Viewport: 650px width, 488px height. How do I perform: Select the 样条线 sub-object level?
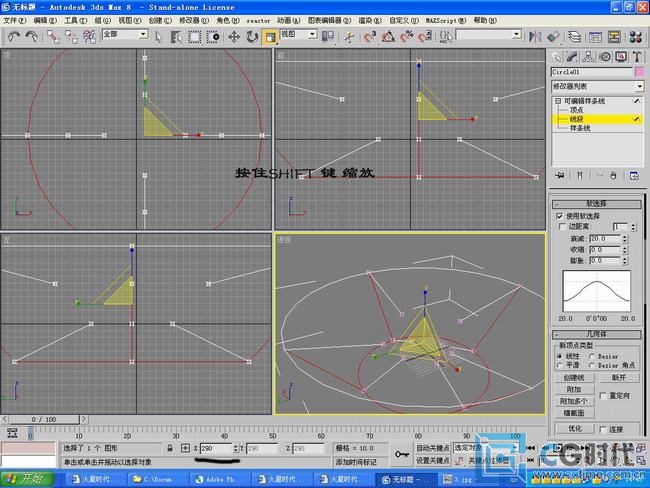(x=580, y=128)
